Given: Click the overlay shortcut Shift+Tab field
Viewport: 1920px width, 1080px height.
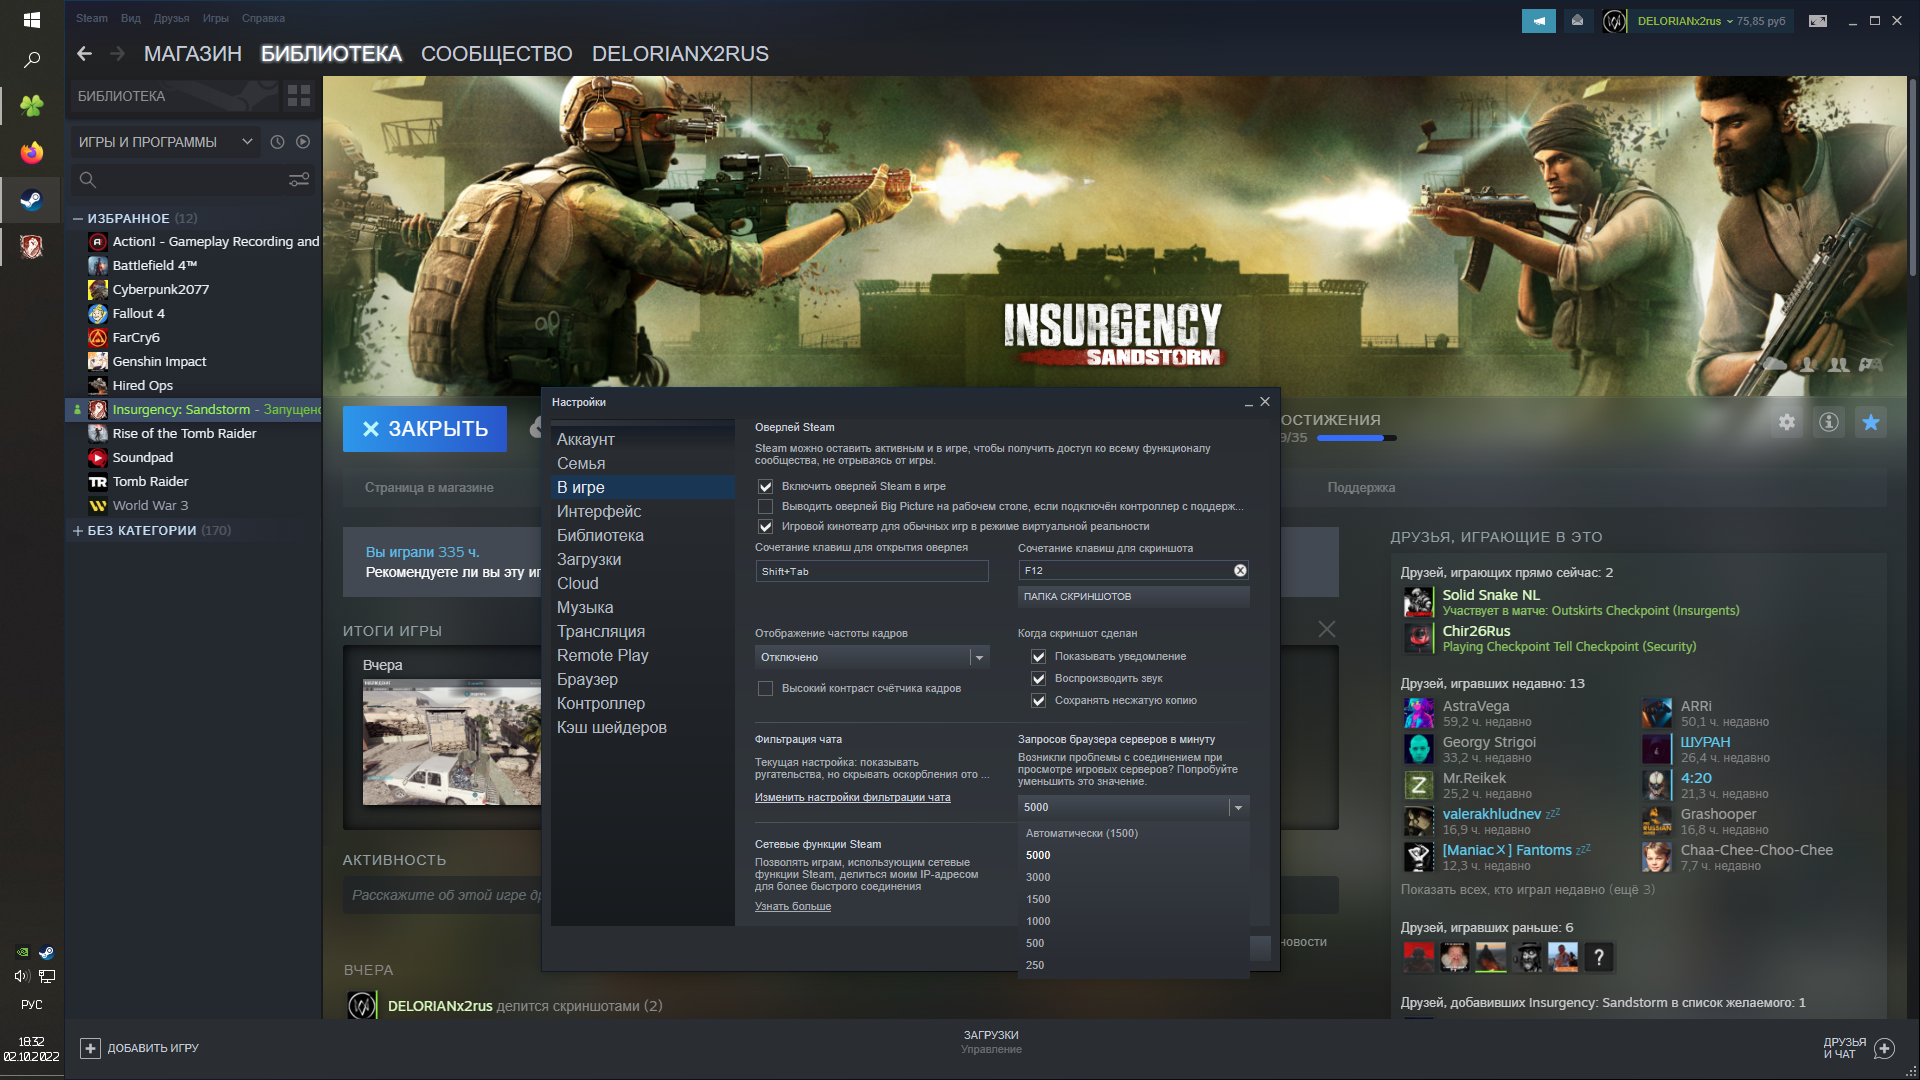Looking at the screenshot, I should (872, 571).
